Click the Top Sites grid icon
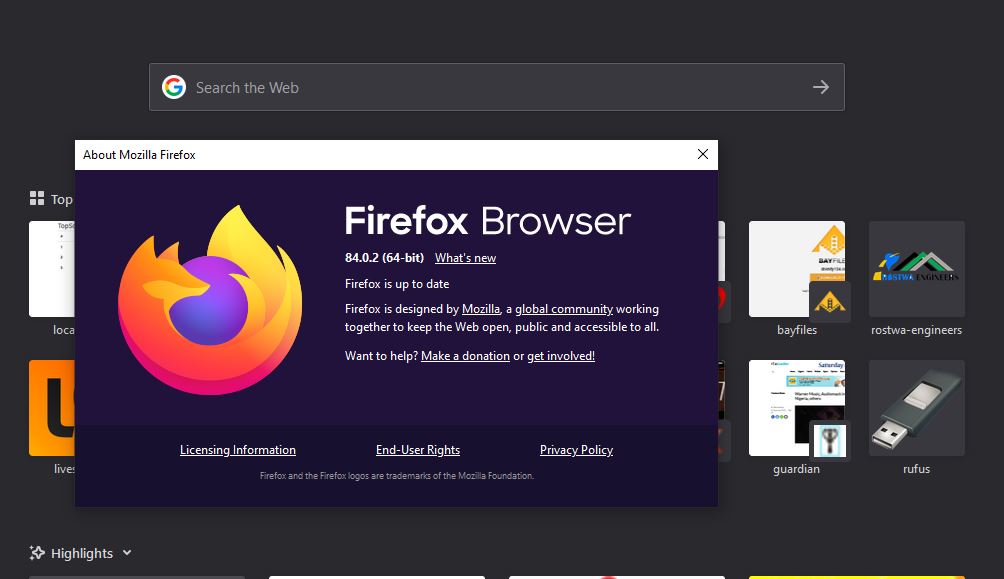 point(36,199)
